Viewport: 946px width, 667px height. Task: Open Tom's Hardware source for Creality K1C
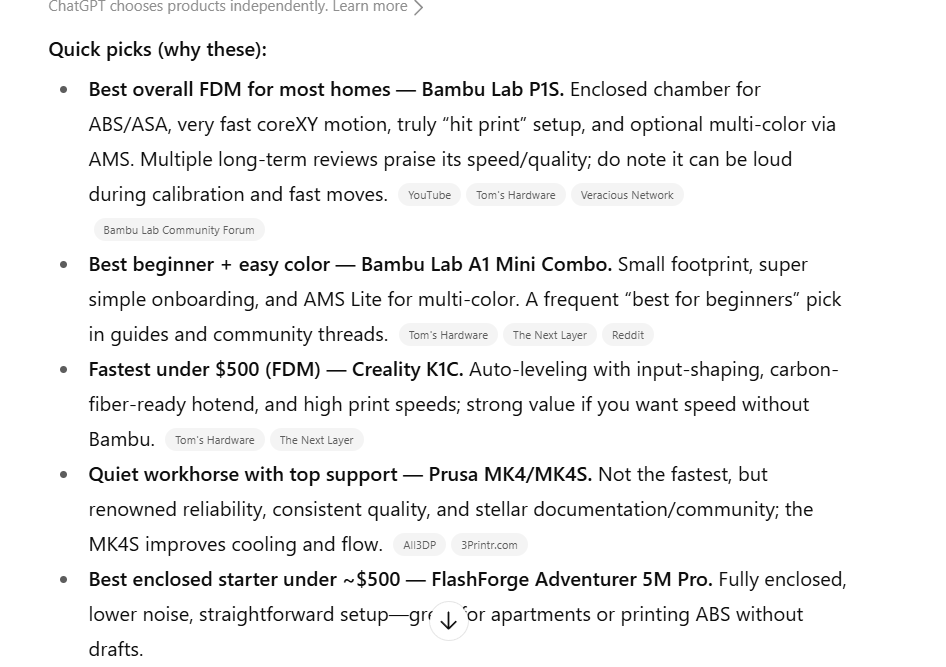click(214, 440)
